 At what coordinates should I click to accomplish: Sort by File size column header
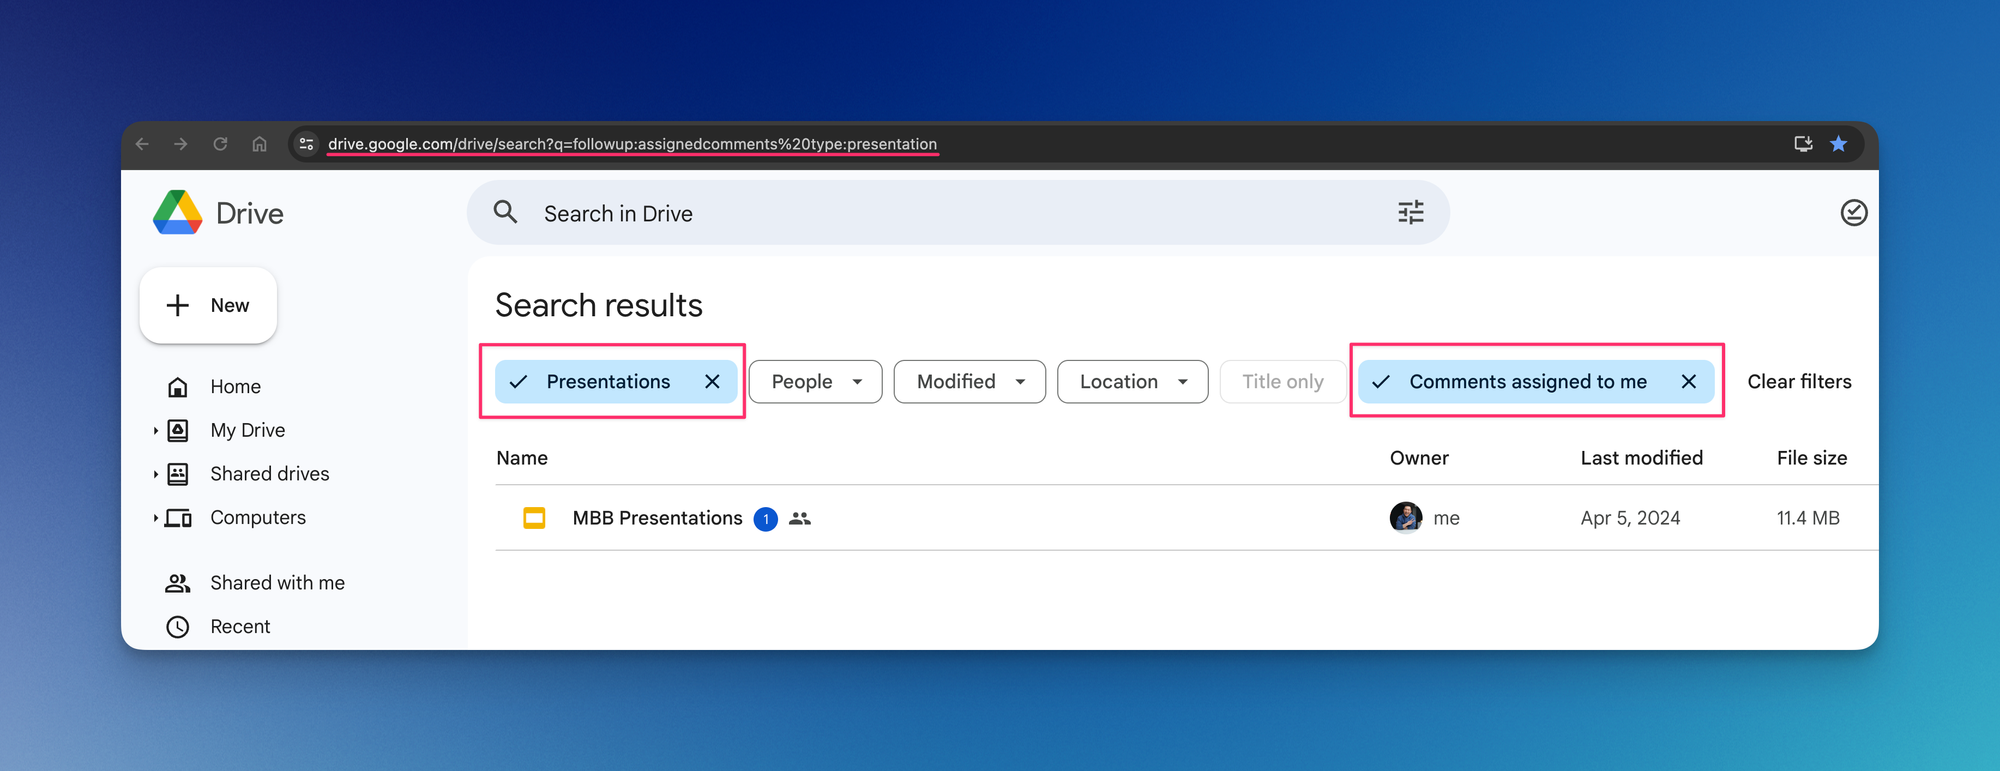tap(1811, 458)
